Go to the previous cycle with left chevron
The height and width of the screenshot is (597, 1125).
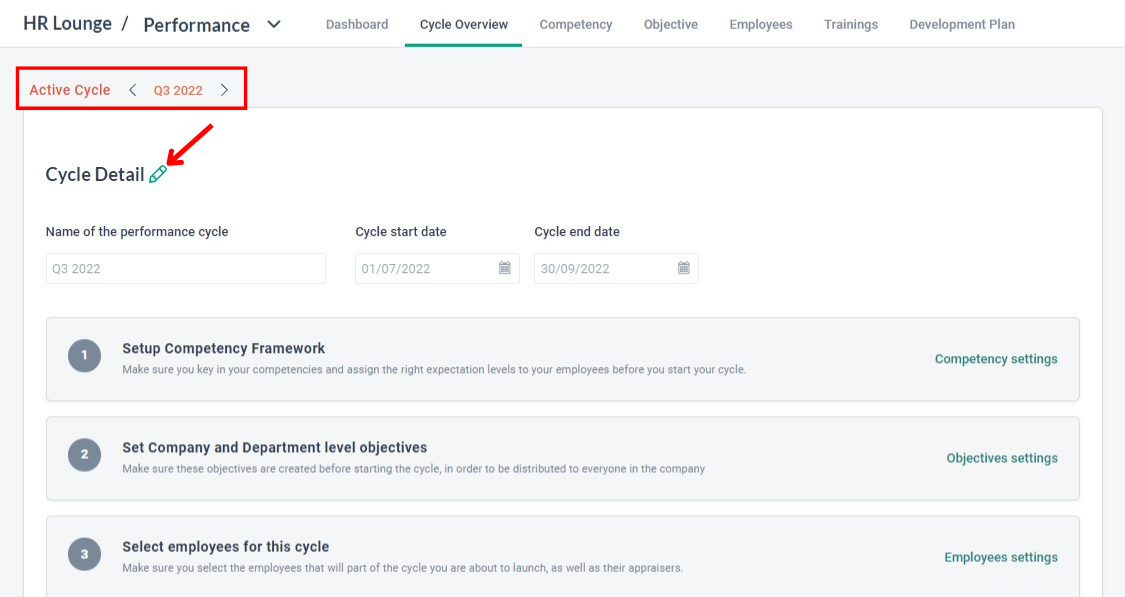(x=133, y=90)
